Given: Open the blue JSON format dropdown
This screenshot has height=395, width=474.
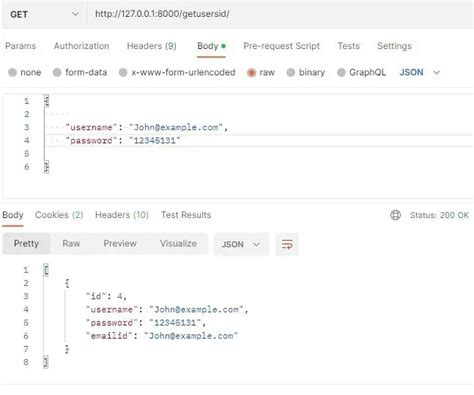Looking at the screenshot, I should point(420,72).
